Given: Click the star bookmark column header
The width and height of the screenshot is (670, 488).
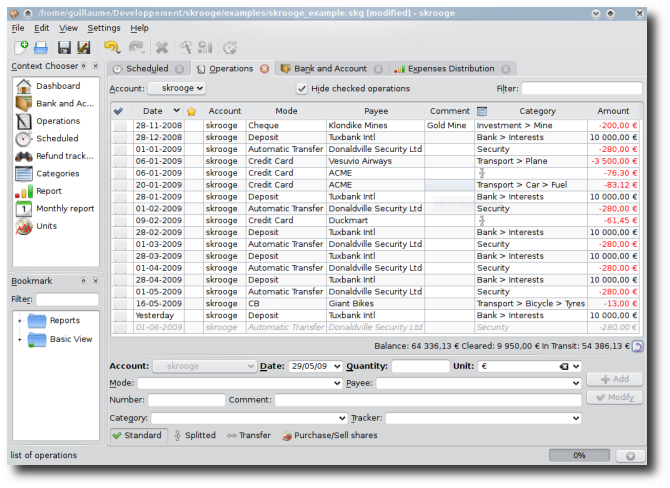Looking at the screenshot, I should click(191, 111).
